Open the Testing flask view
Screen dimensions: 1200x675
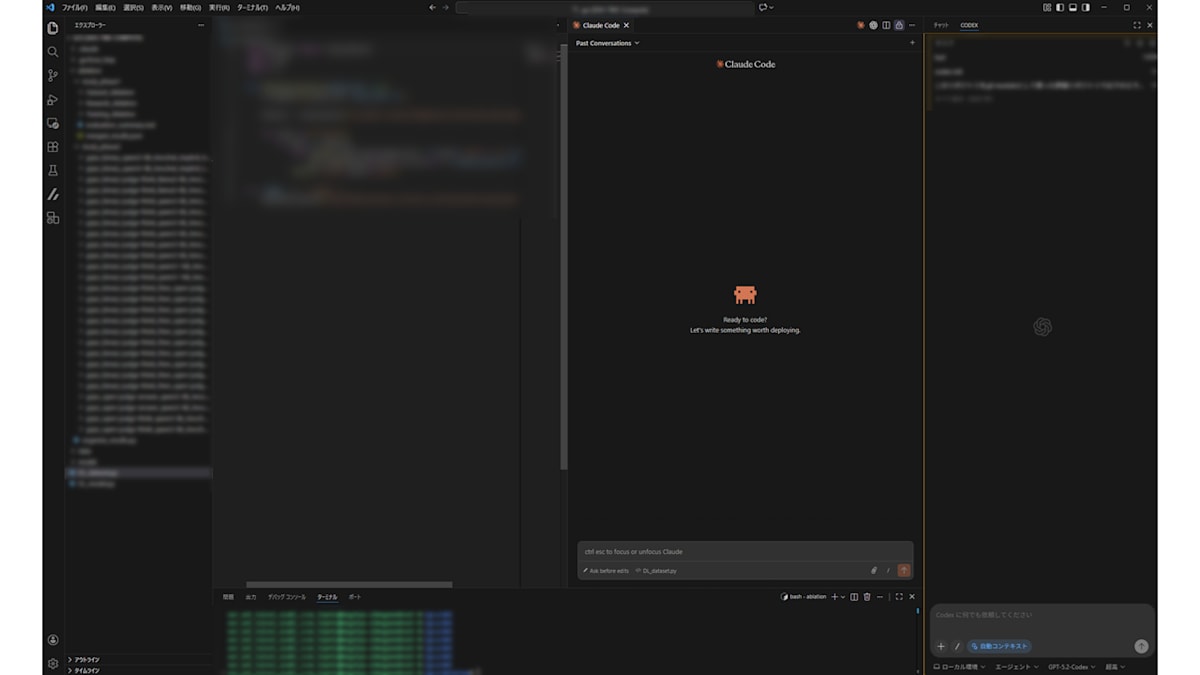tap(53, 171)
